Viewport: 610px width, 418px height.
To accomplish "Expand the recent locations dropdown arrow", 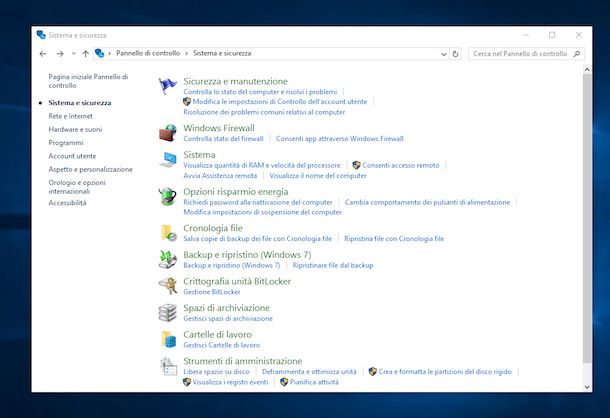I will pyautogui.click(x=73, y=53).
